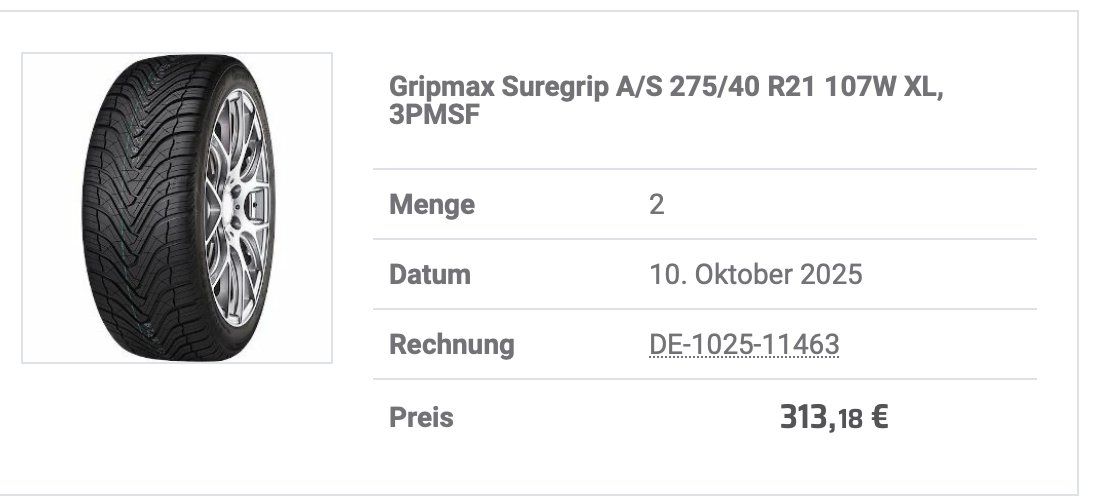Select the Datum label

(430, 275)
